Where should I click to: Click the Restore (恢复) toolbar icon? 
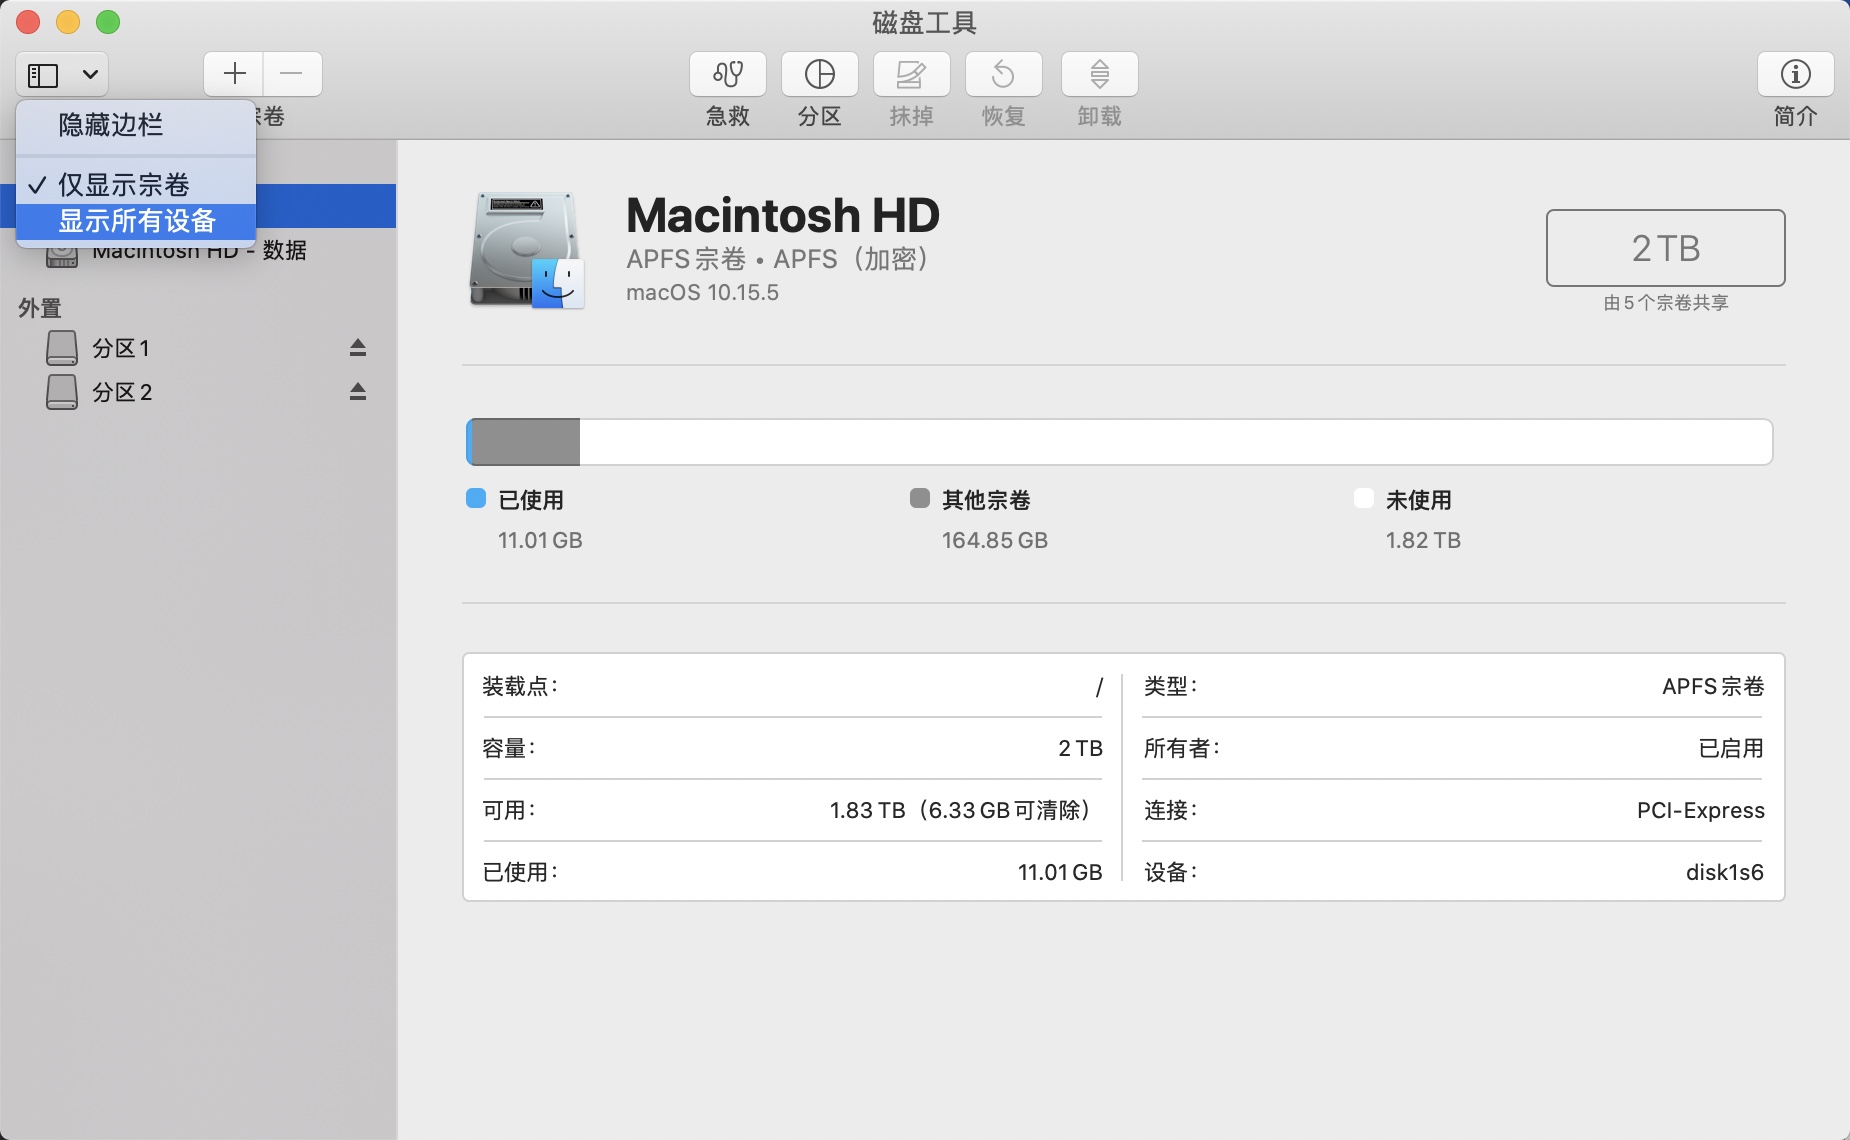click(1003, 74)
